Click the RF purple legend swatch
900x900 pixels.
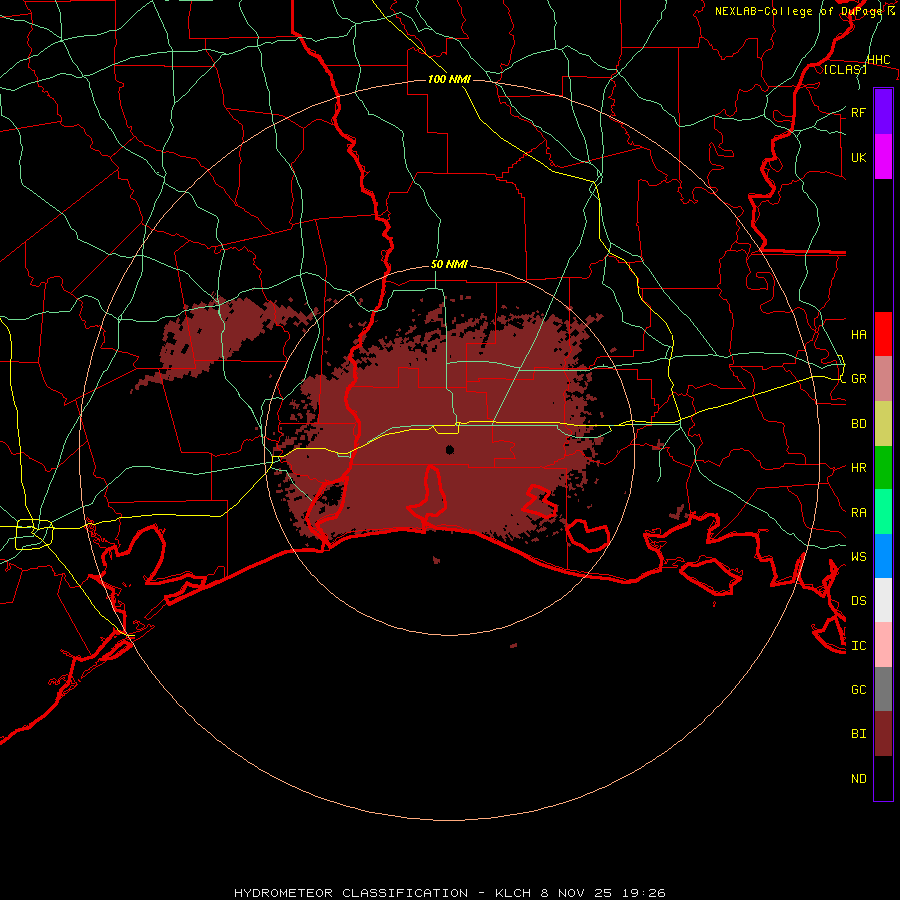(883, 112)
